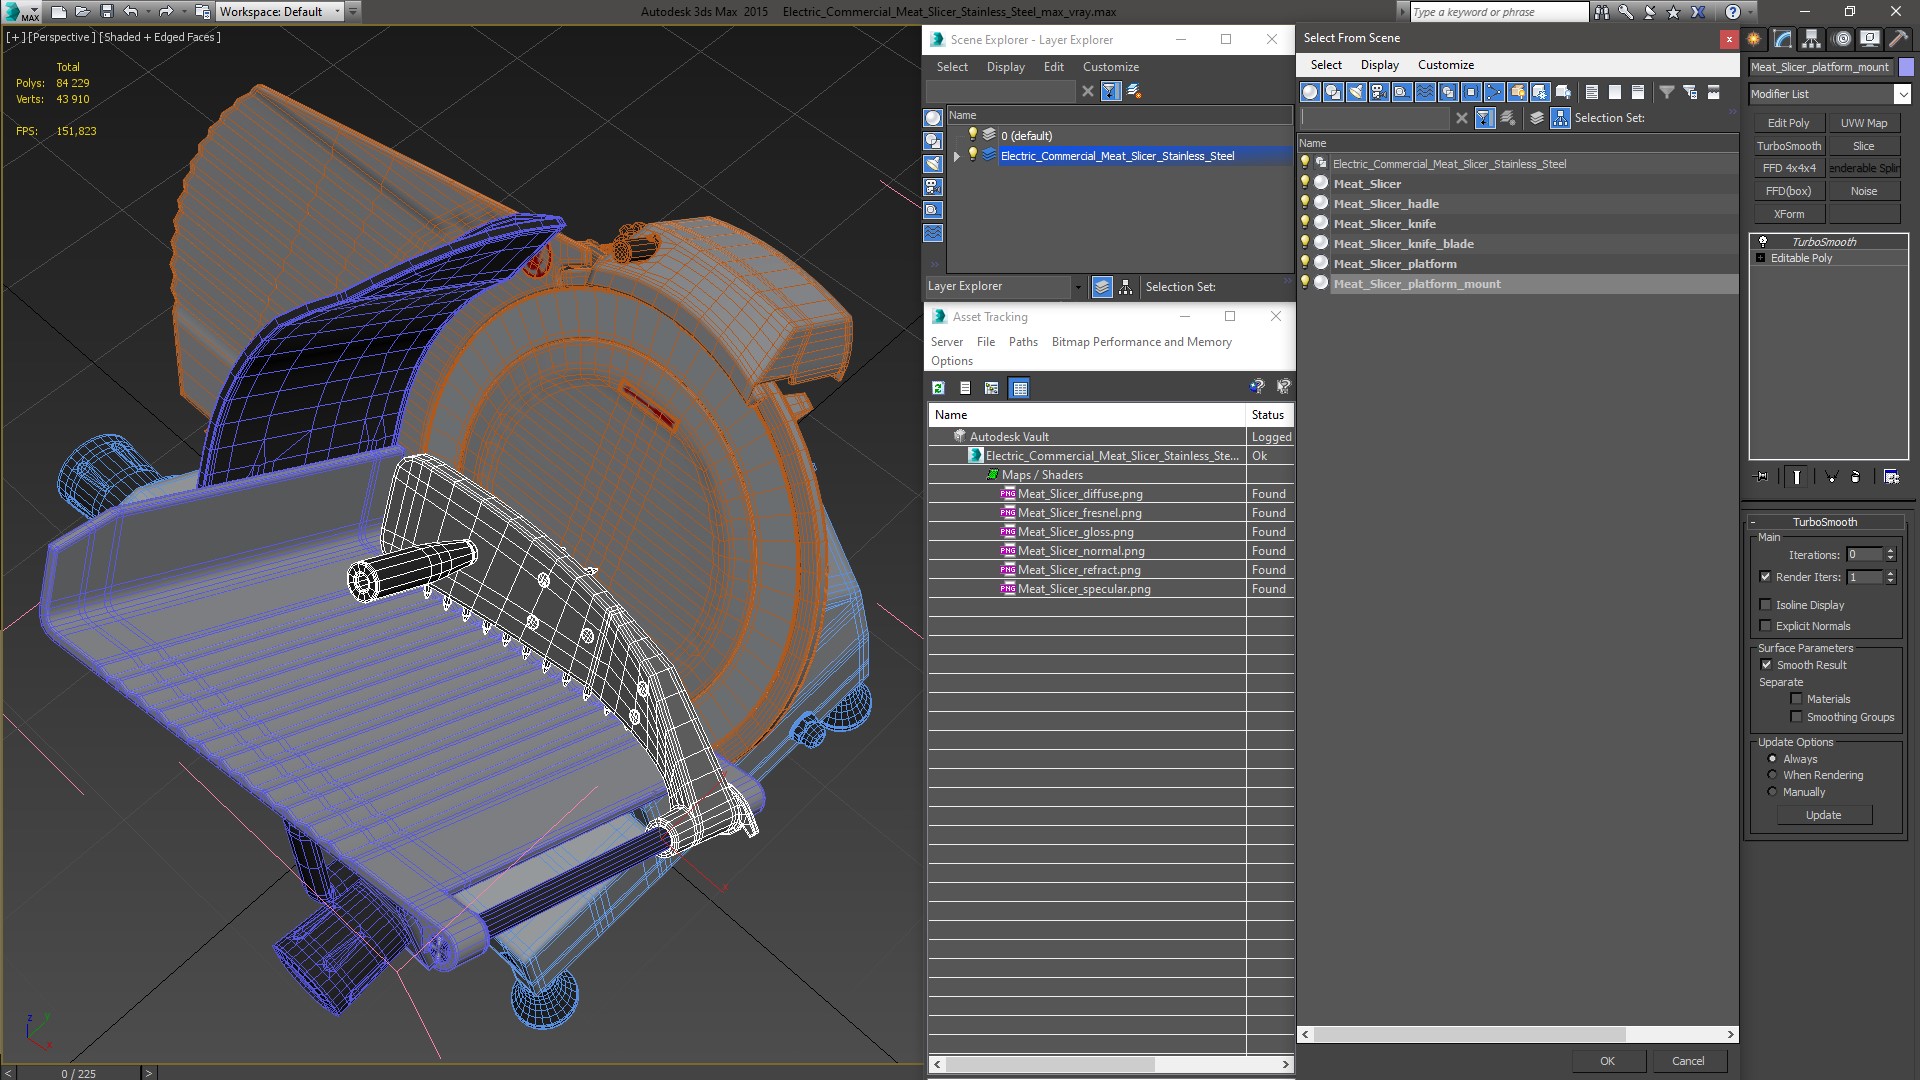Open the Edit menu in Scene Explorer
Screen dimensions: 1920x1080
click(1054, 67)
